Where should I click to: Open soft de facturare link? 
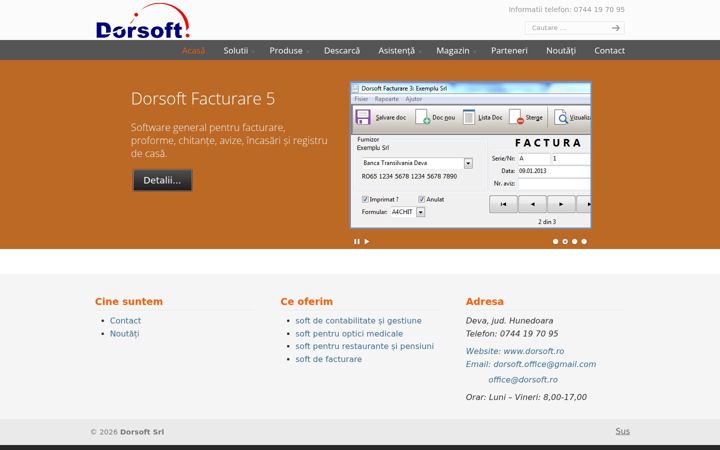(328, 359)
